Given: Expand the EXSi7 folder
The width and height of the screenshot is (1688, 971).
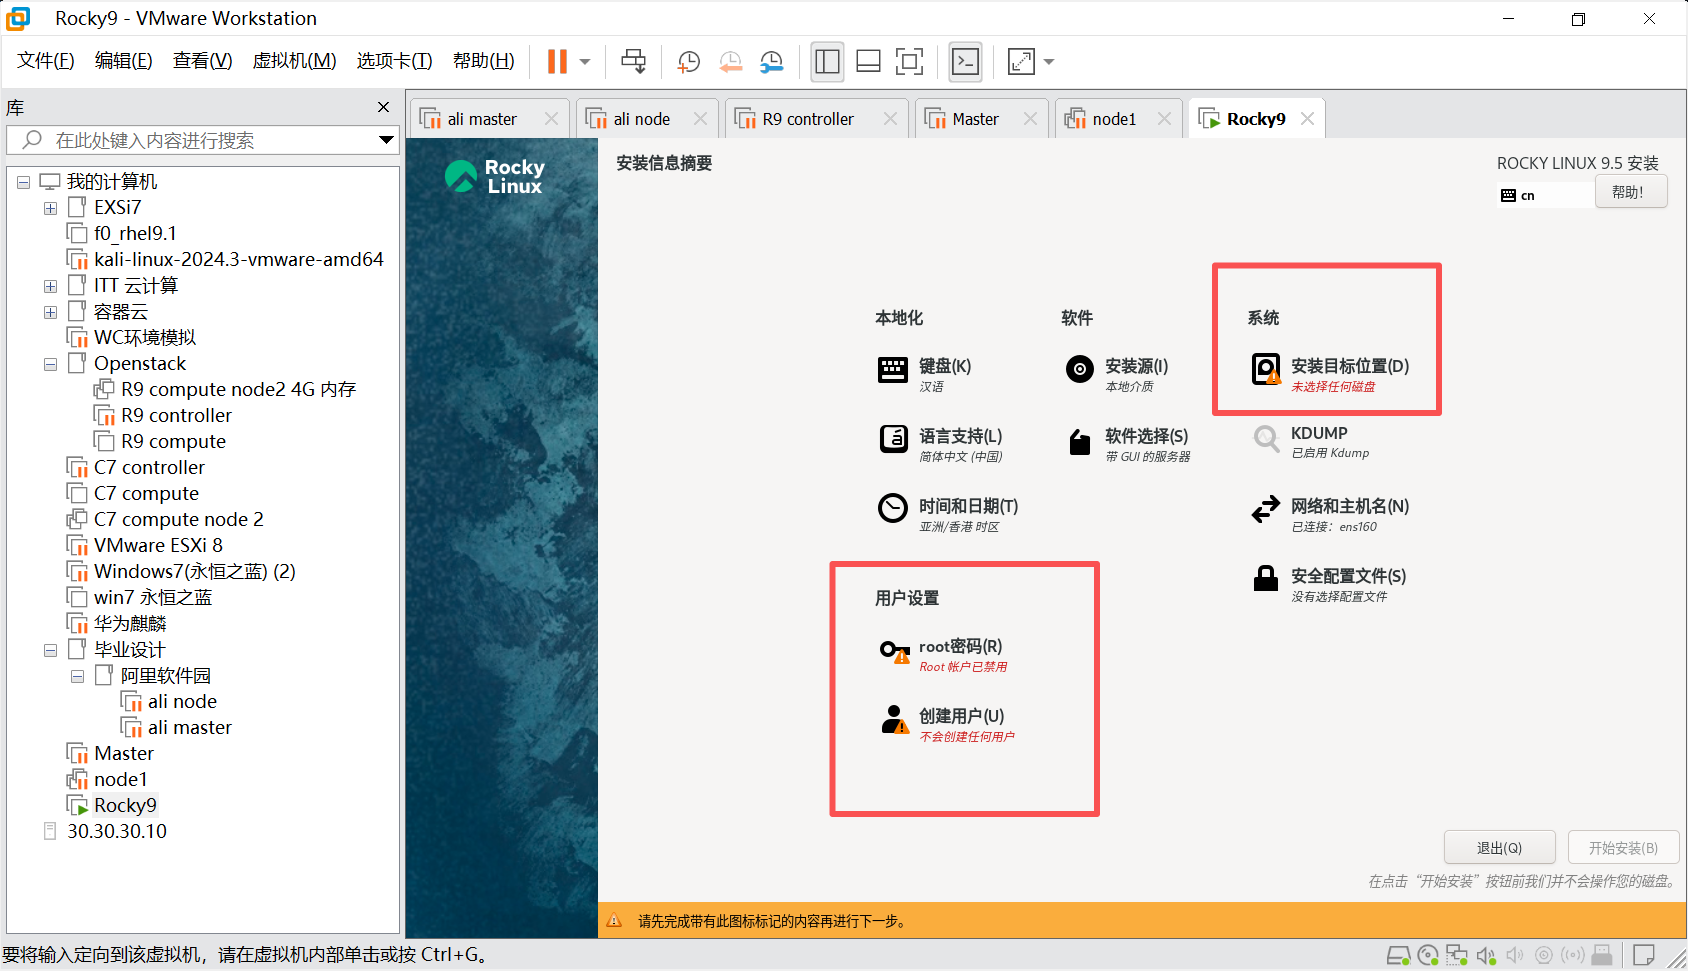Looking at the screenshot, I should [x=50, y=208].
